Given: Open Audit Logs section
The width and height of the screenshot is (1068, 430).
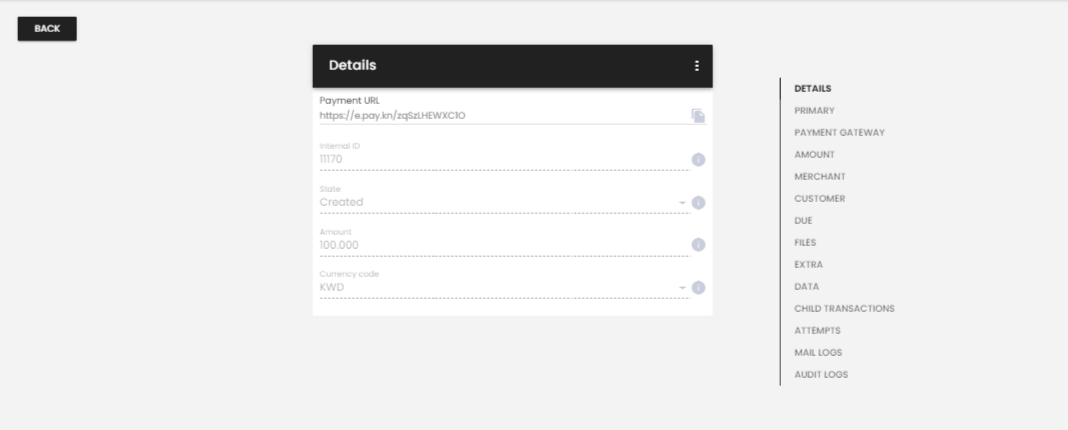Looking at the screenshot, I should [820, 374].
